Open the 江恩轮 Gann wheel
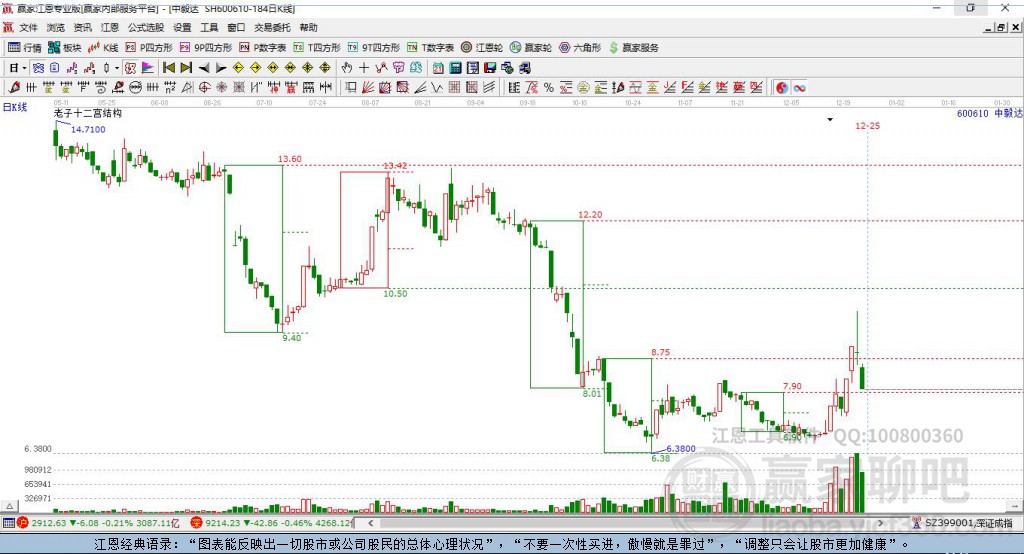Screen dimensions: 1024x554 [482, 48]
